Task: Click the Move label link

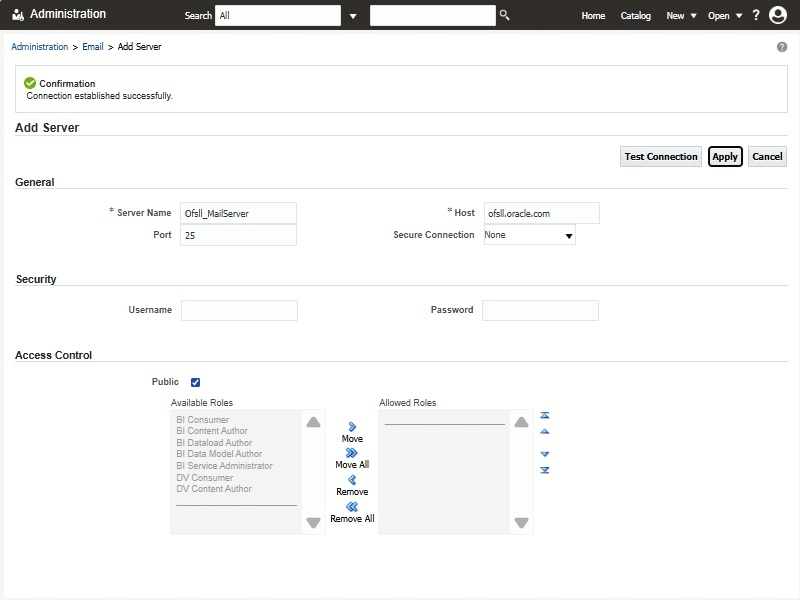Action: pos(352,439)
